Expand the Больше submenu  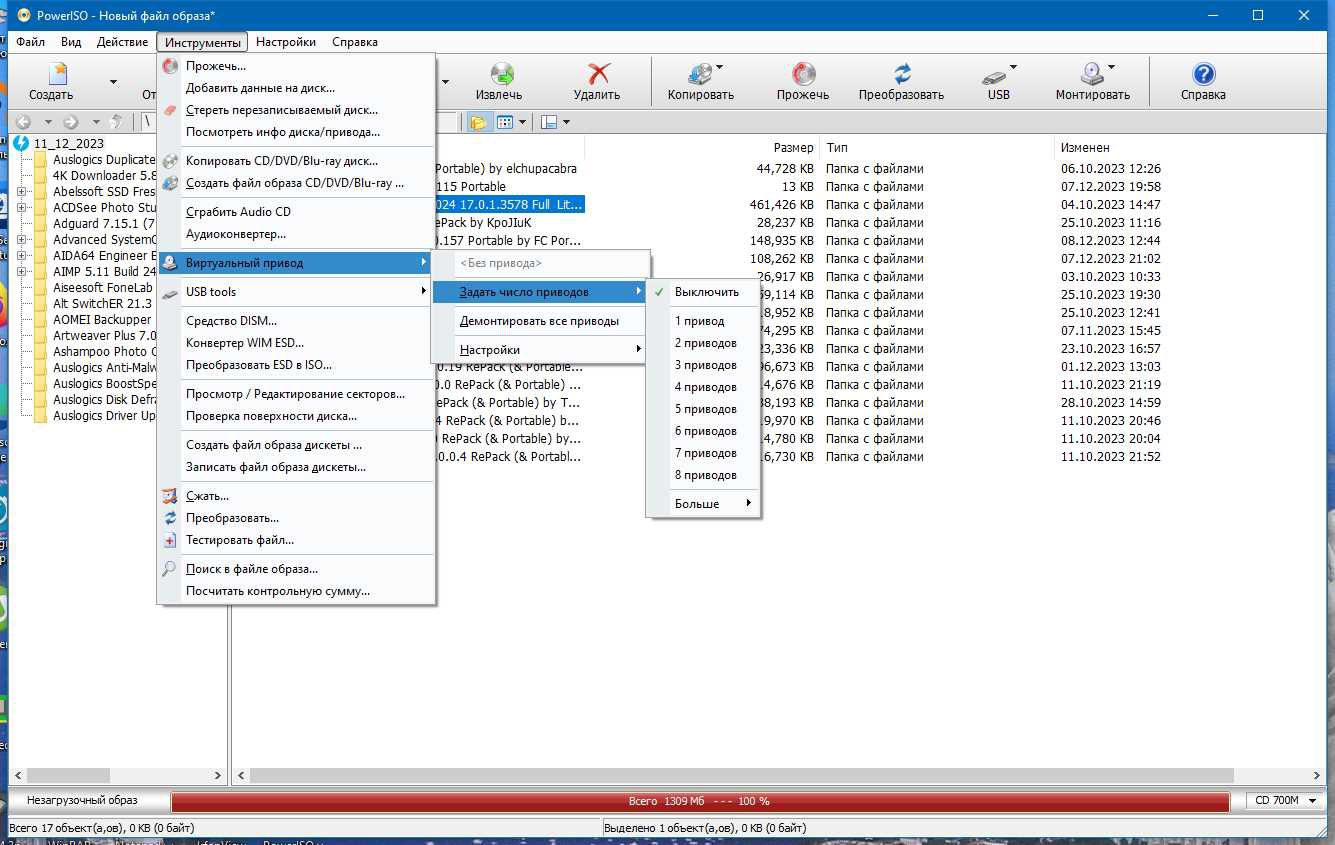coord(703,504)
